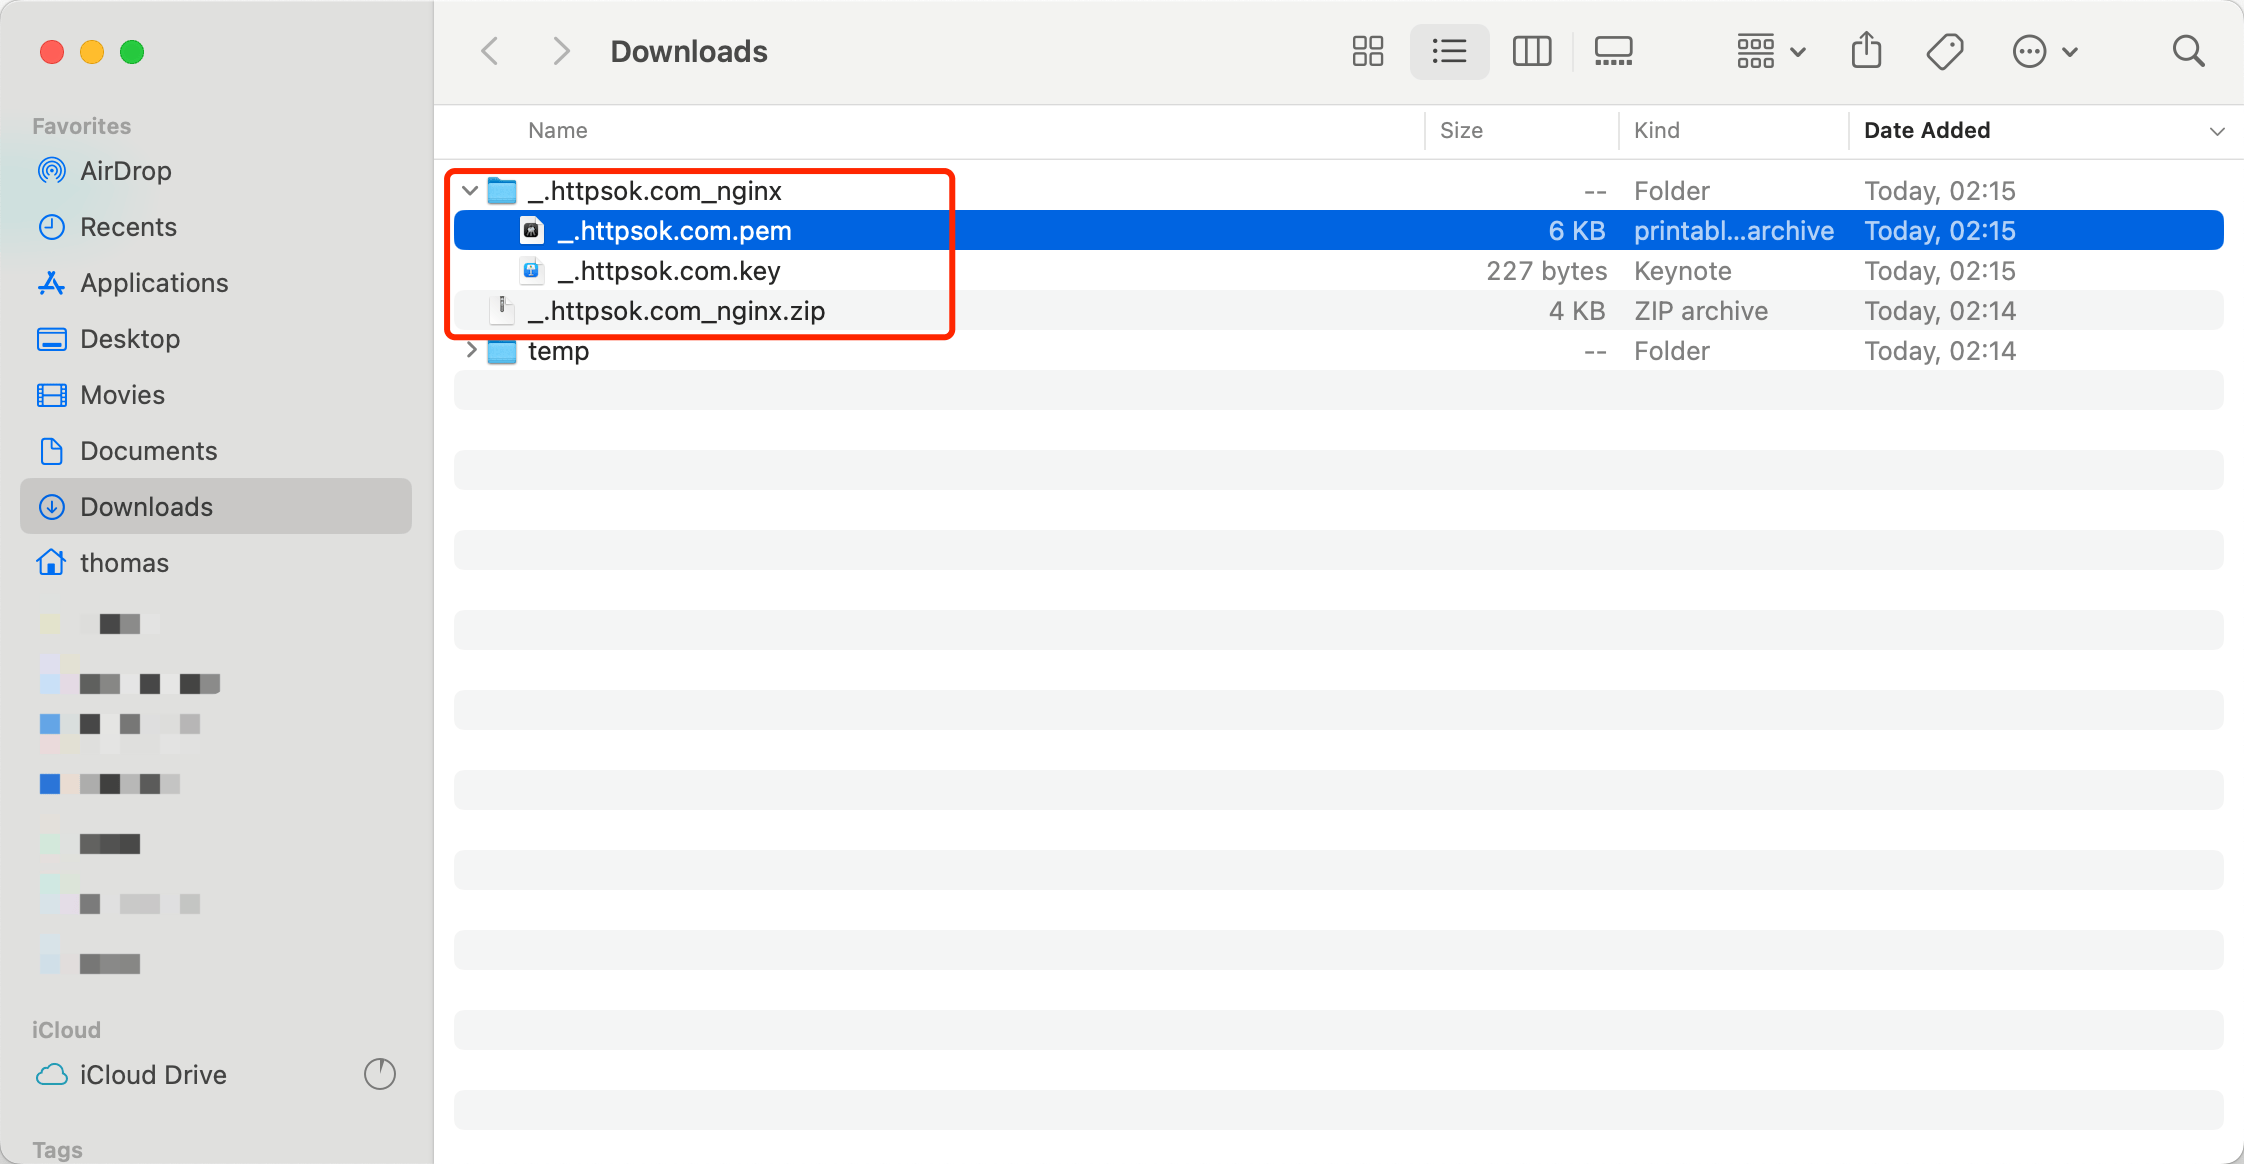The image size is (2244, 1164).
Task: Switch to gallery view
Action: click(1613, 51)
